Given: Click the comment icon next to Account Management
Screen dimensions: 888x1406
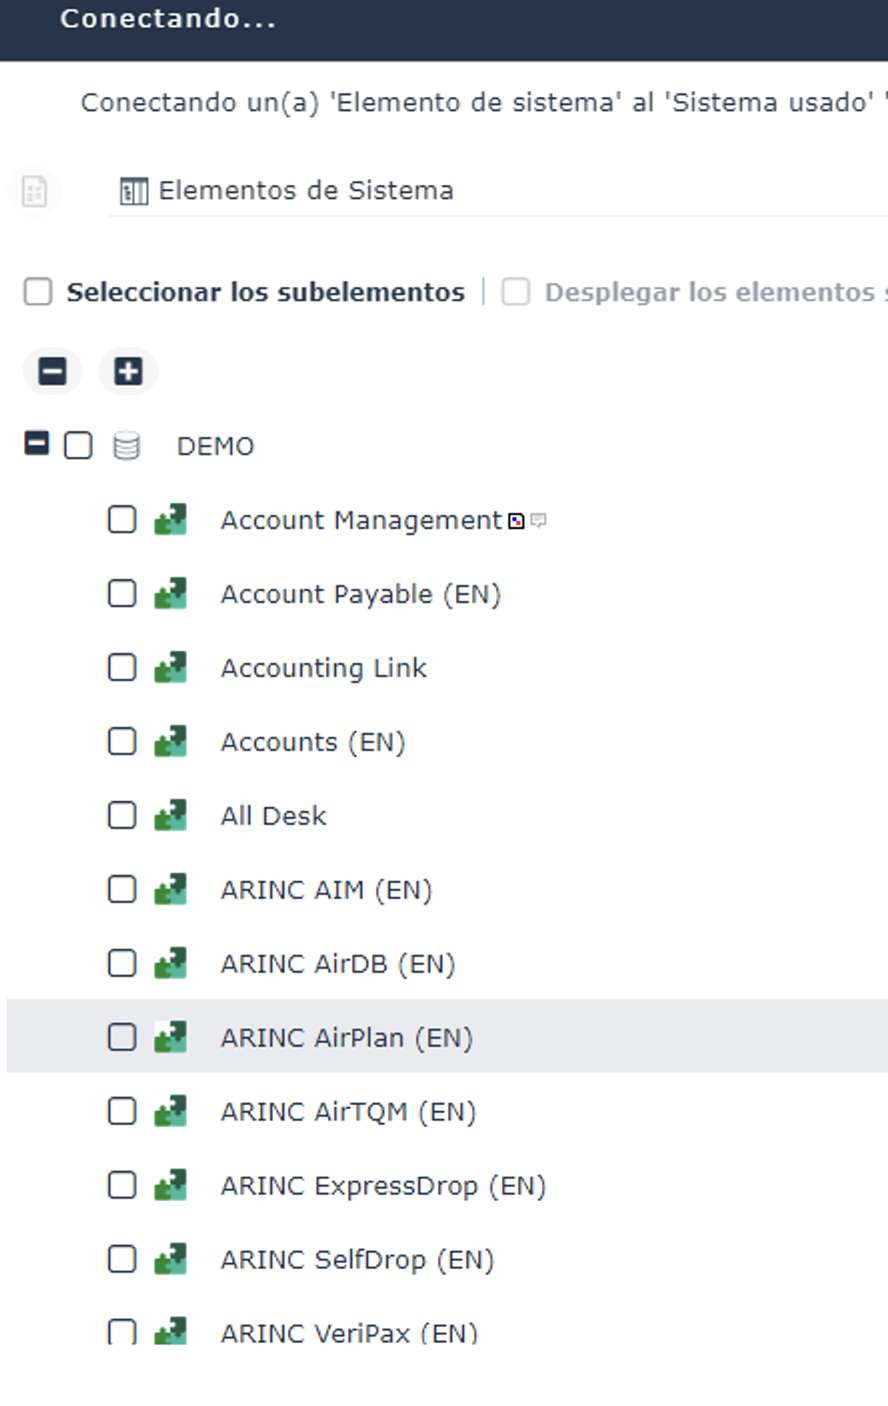Looking at the screenshot, I should pyautogui.click(x=538, y=520).
